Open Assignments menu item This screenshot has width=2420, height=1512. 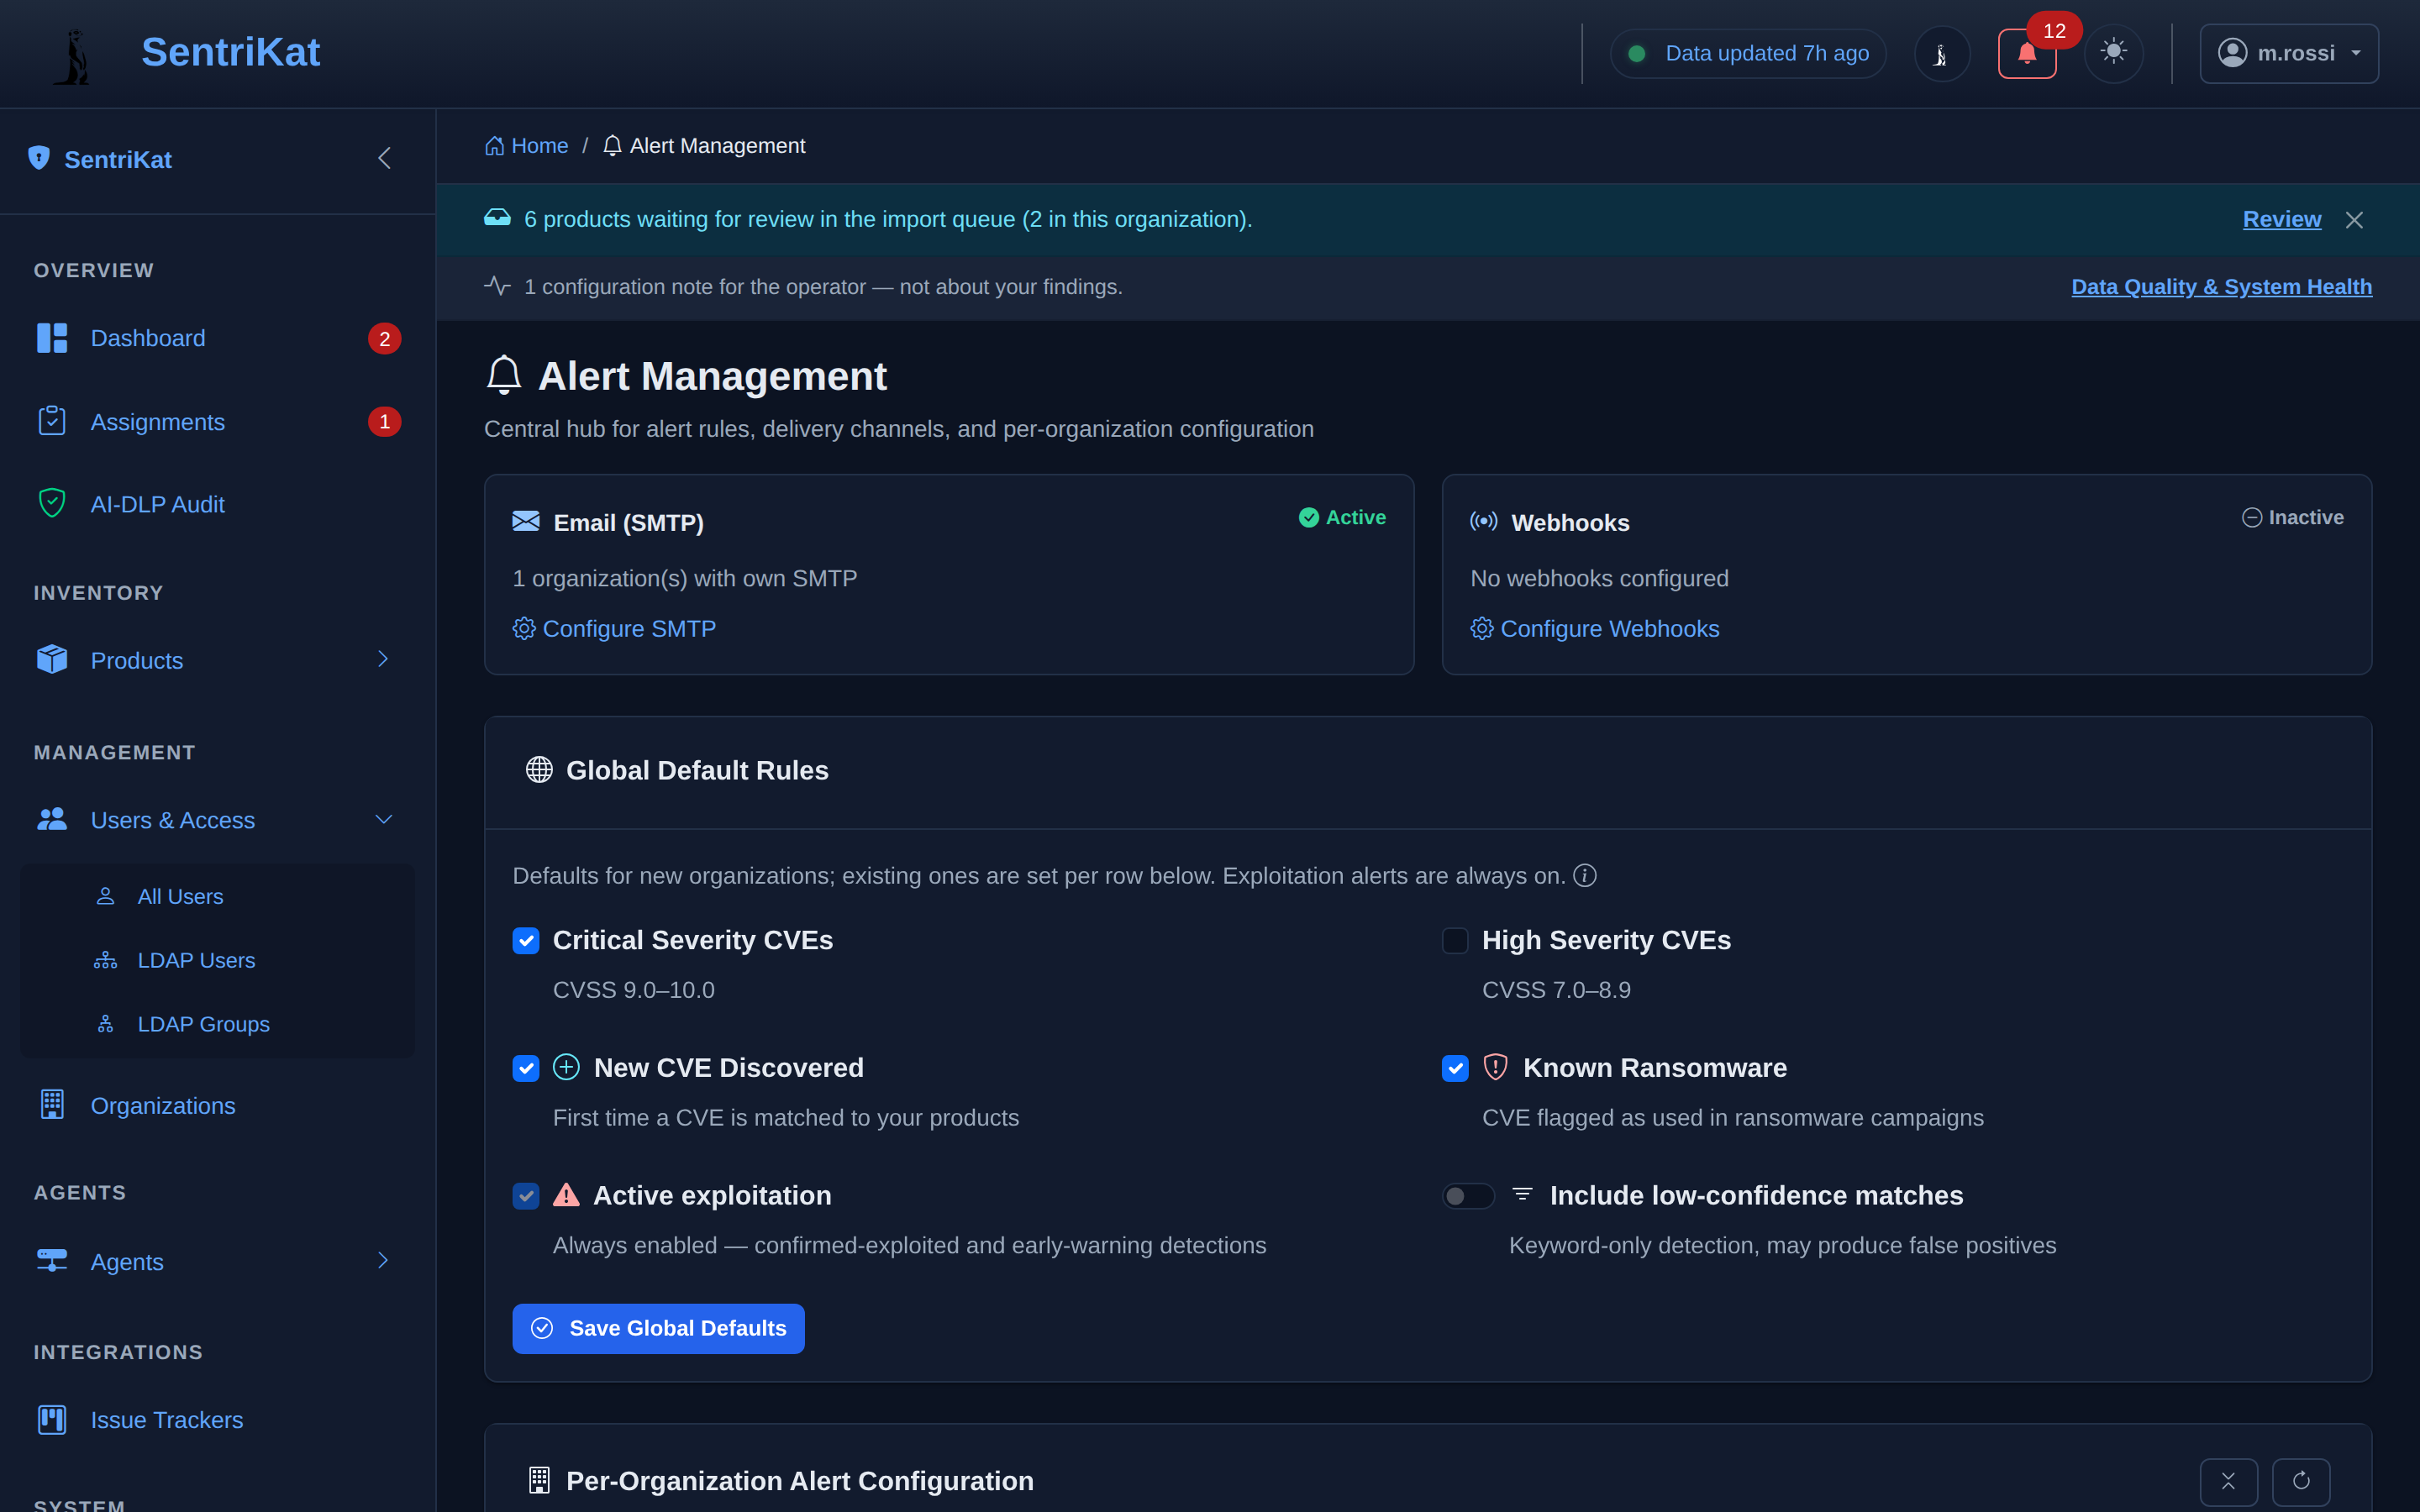(x=218, y=421)
